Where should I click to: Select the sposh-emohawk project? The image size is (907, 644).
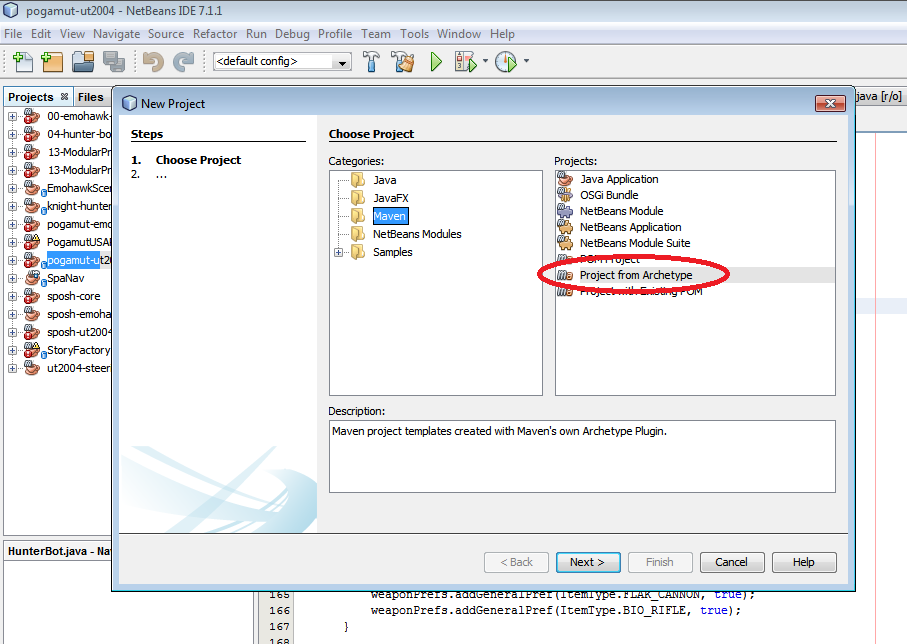(x=79, y=314)
